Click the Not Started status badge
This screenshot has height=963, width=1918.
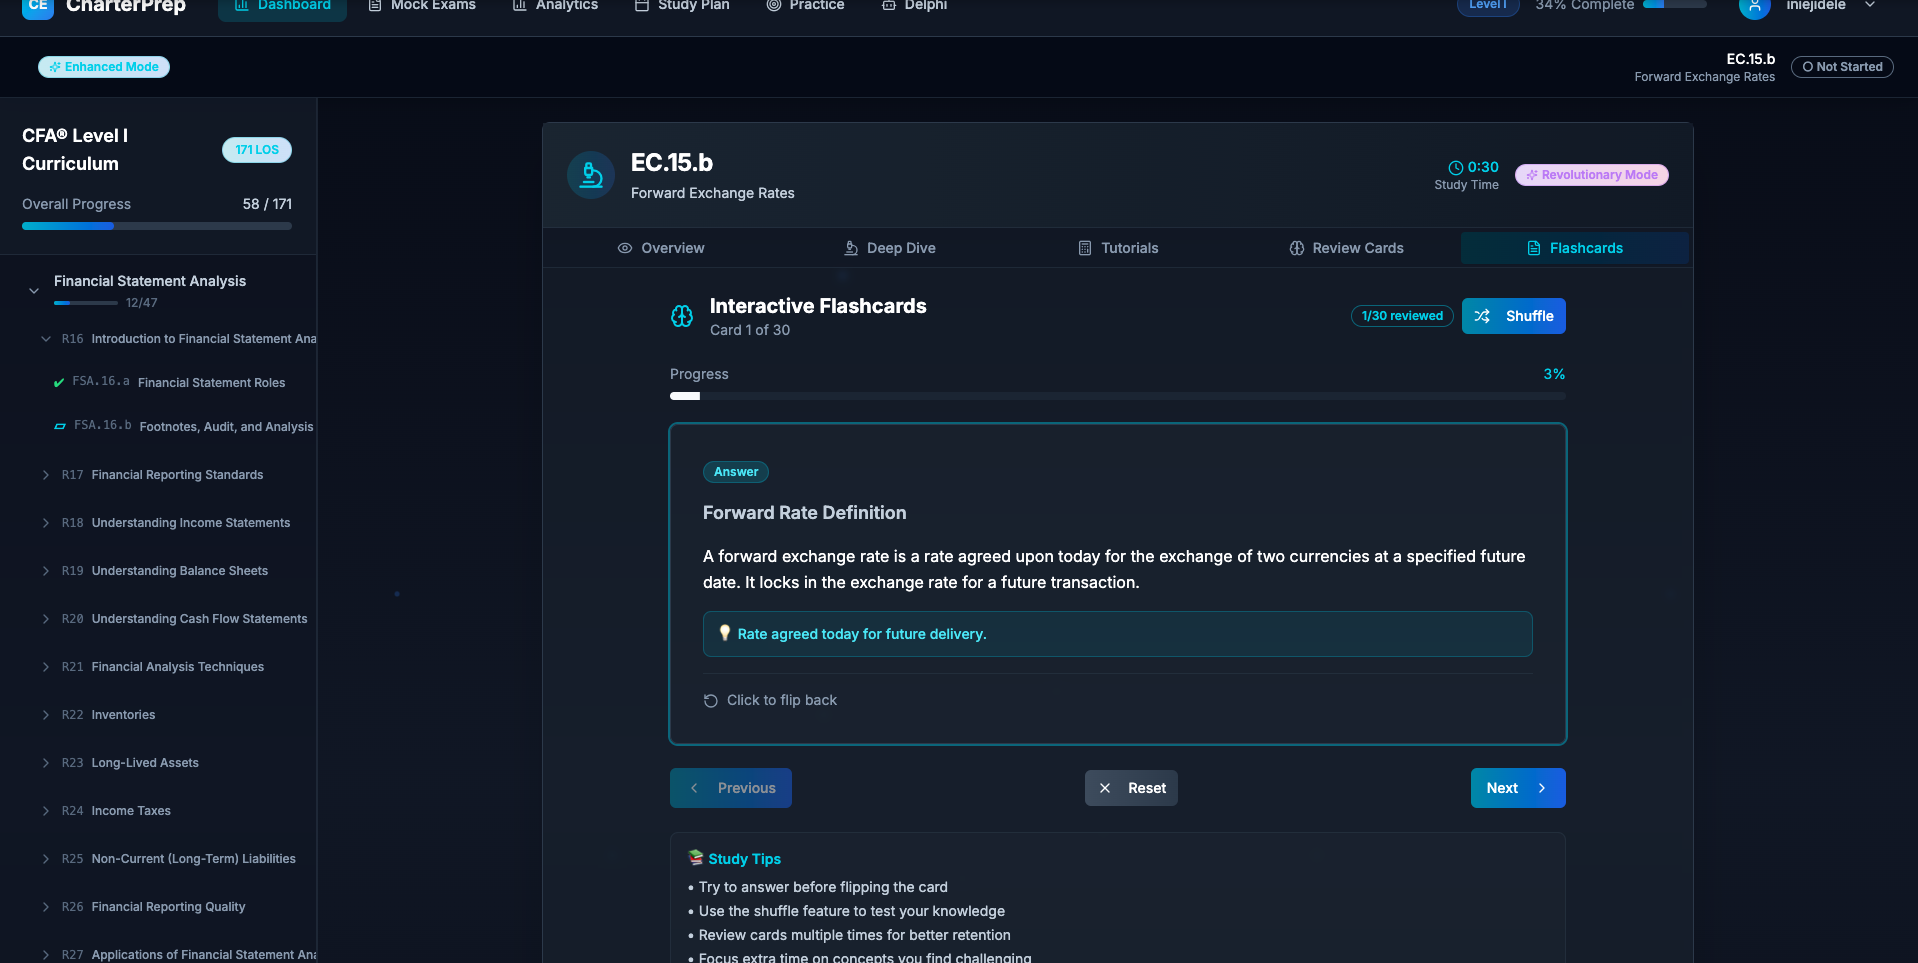point(1842,67)
